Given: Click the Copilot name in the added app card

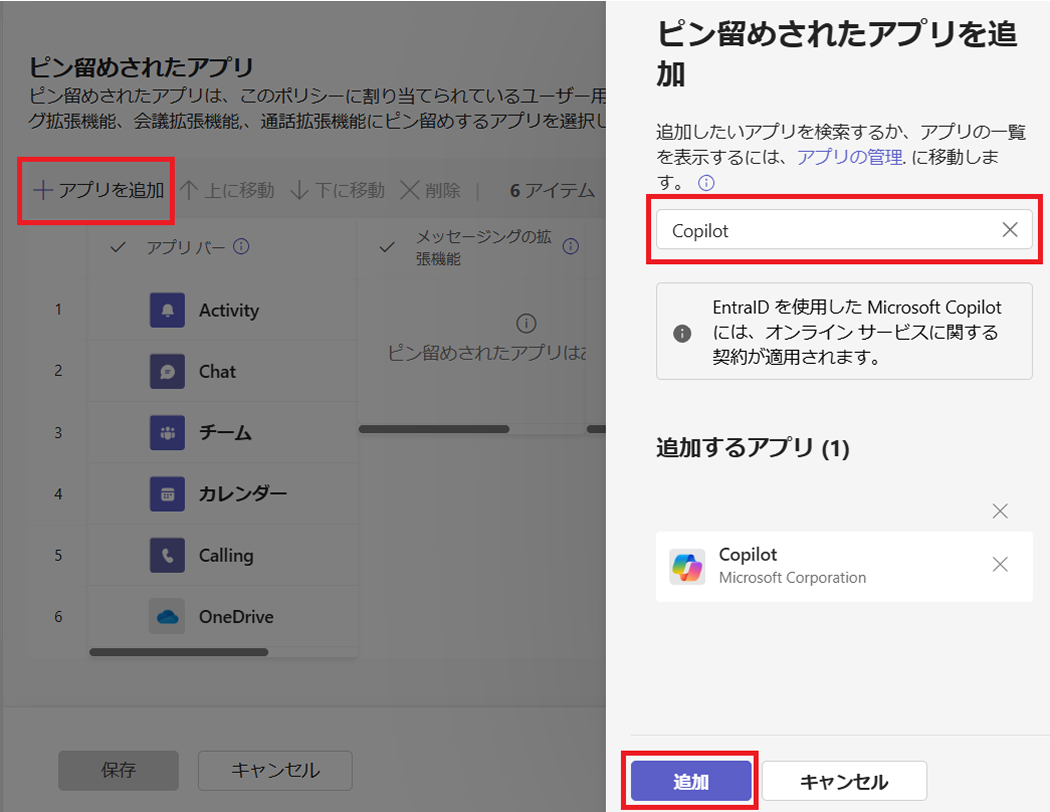Looking at the screenshot, I should (748, 554).
